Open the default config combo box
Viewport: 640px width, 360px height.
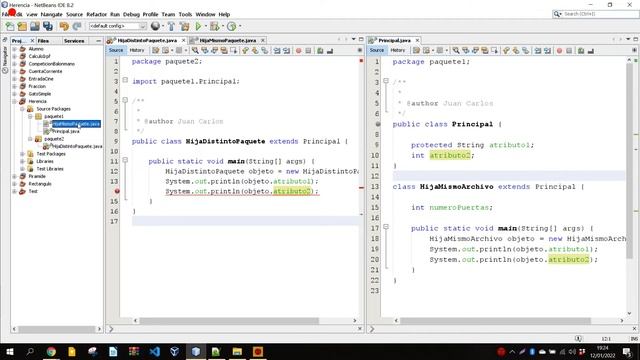click(x=118, y=26)
